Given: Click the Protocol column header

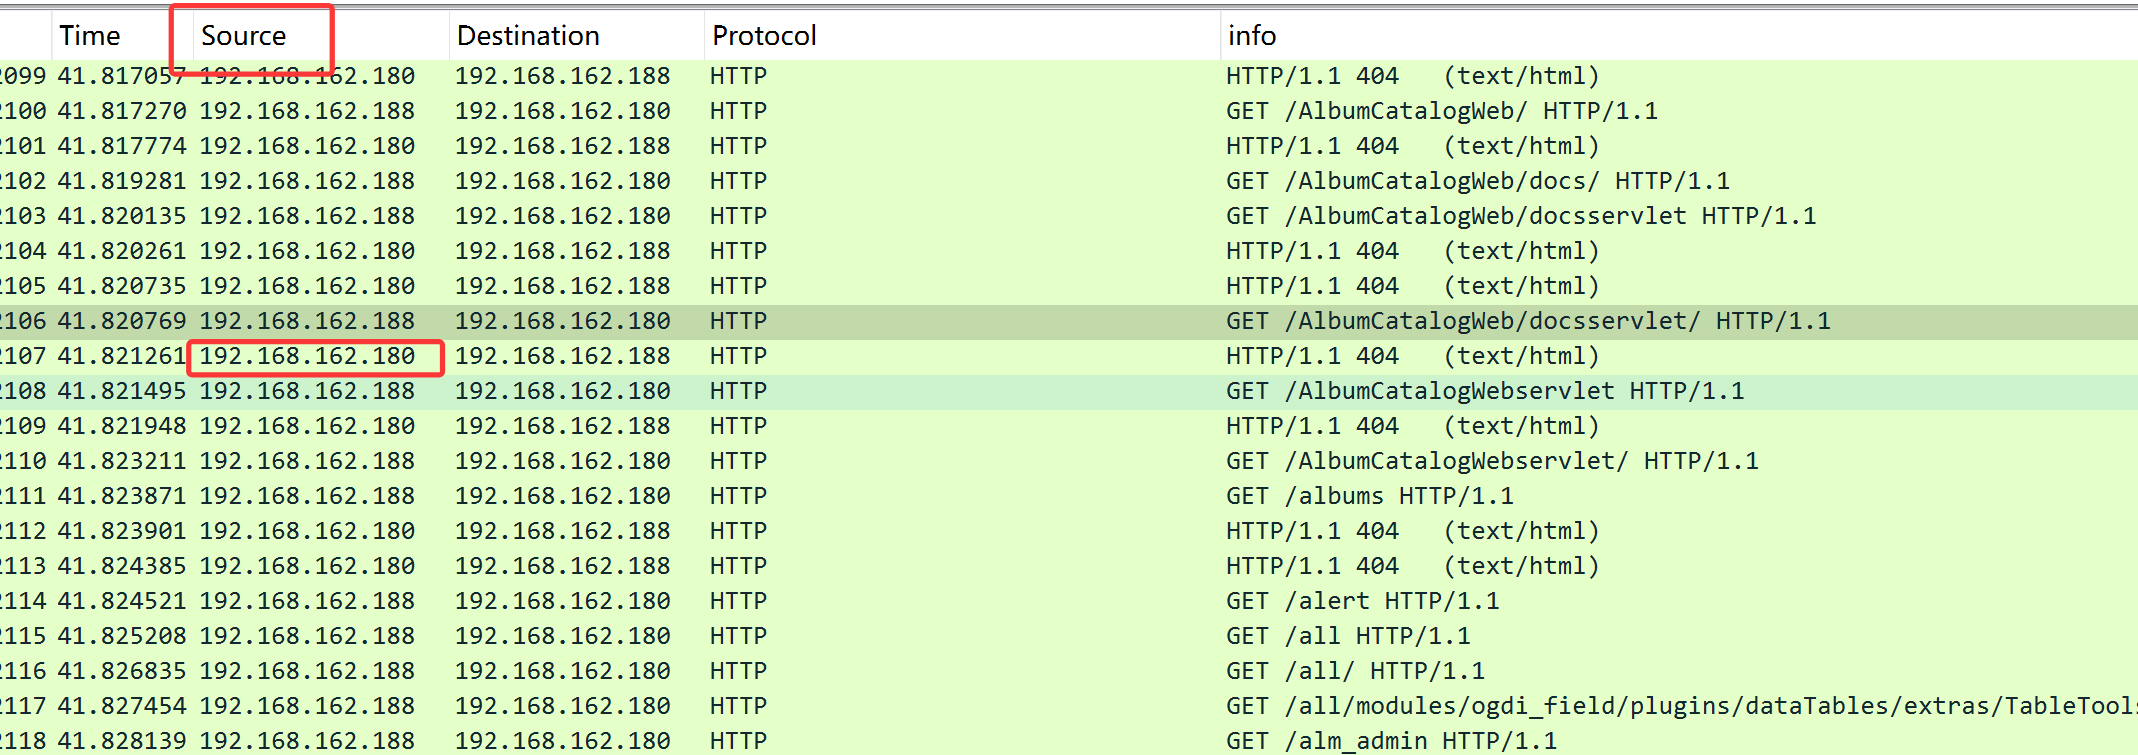Looking at the screenshot, I should click(764, 36).
